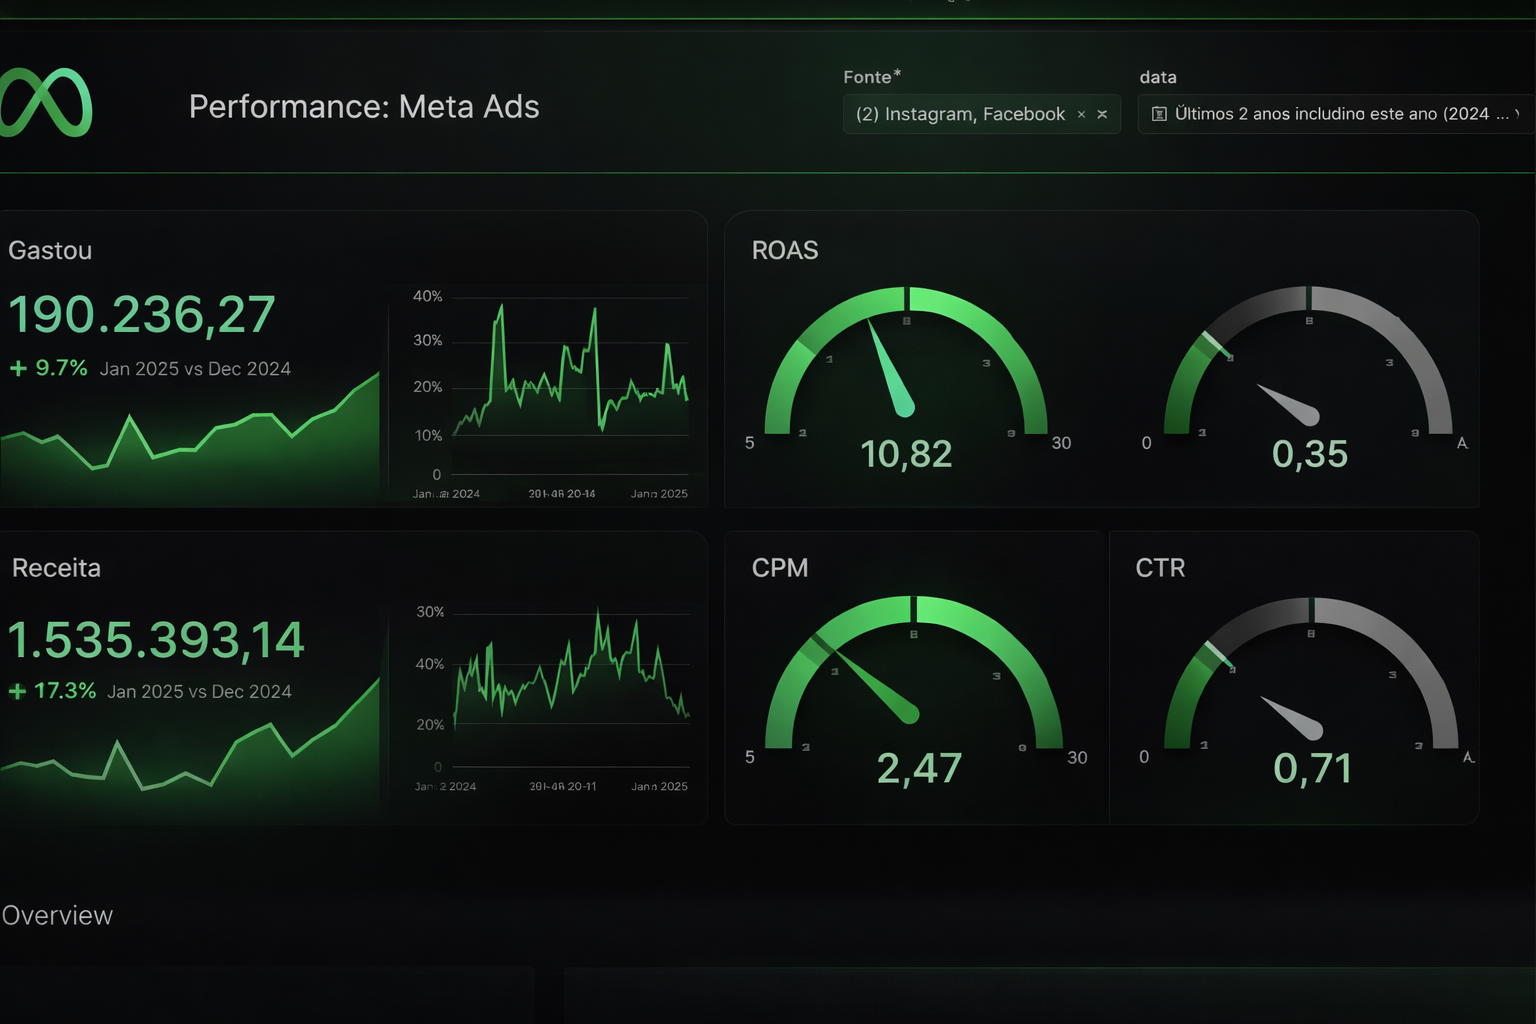Click the green plus icon beside 17.3%
Viewport: 1536px width, 1024px height.
17,691
